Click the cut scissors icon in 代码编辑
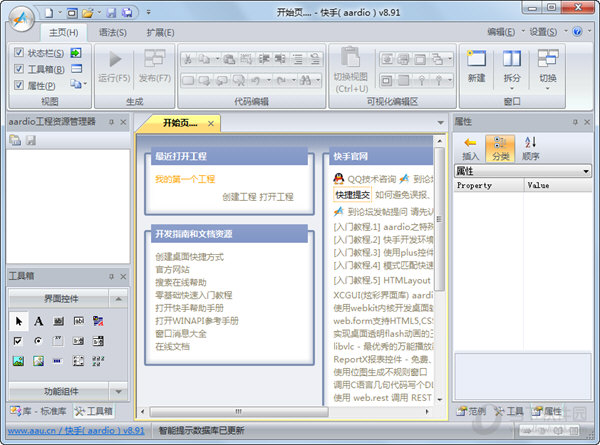 point(188,59)
